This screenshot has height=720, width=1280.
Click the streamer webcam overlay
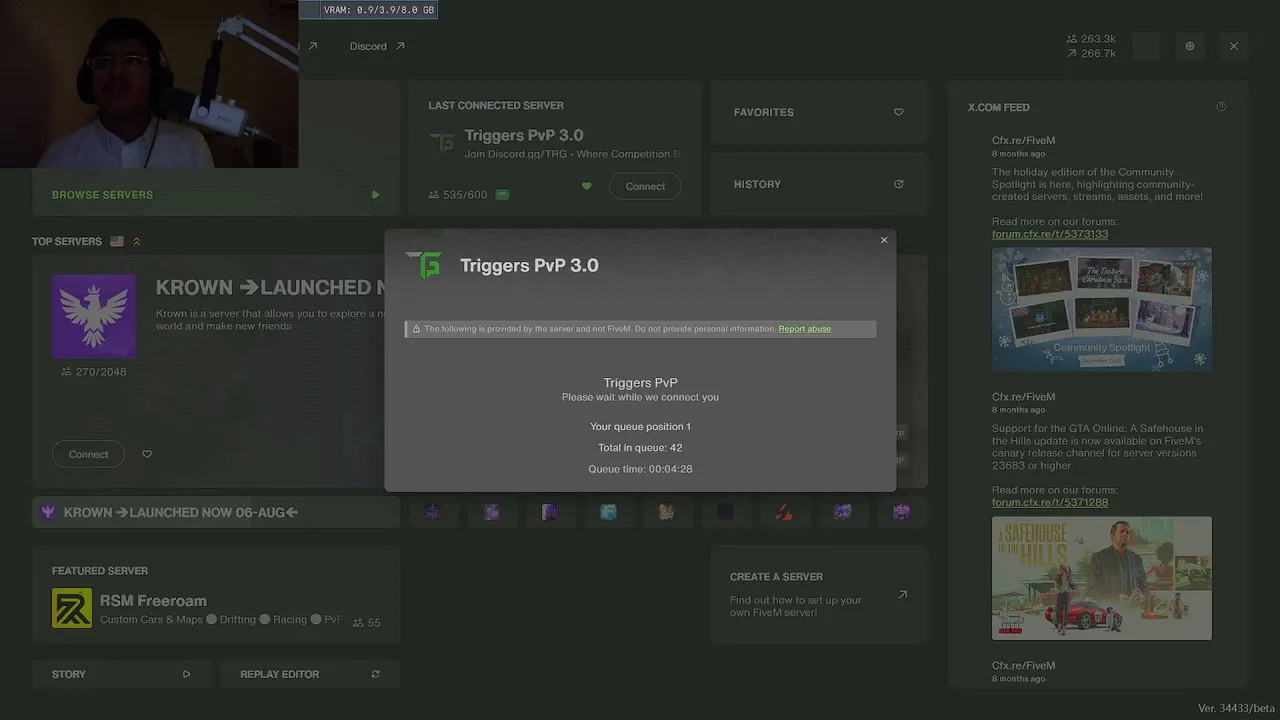(149, 84)
